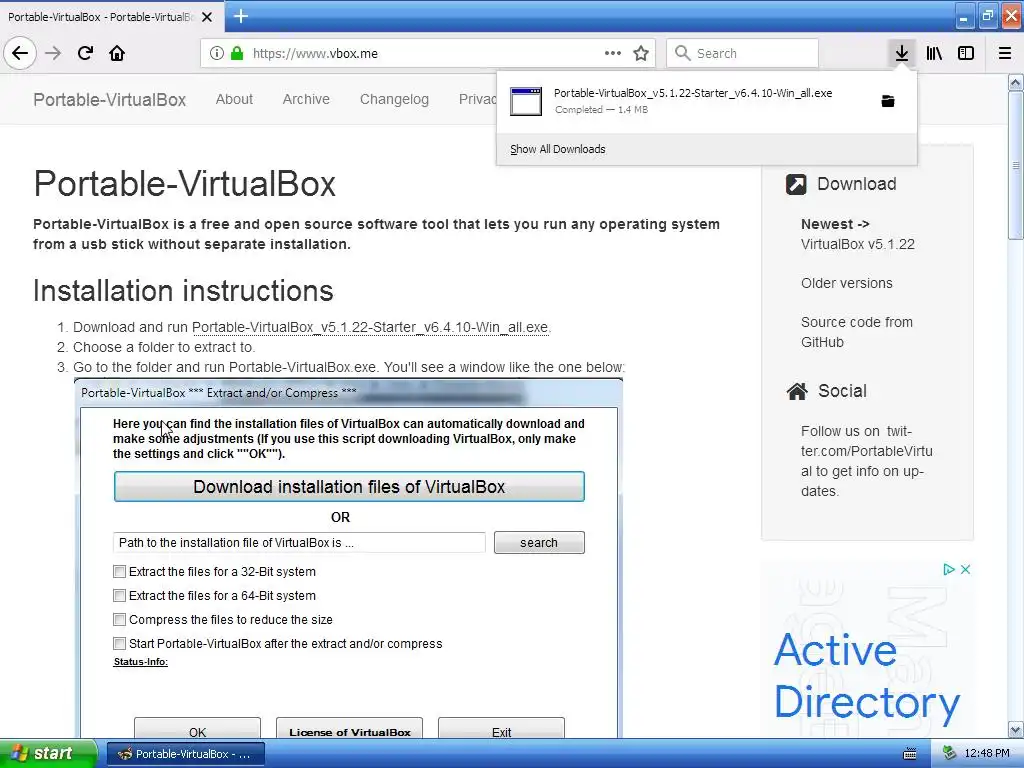This screenshot has width=1024, height=768.
Task: Click the tray keyboard icon
Action: point(909,754)
